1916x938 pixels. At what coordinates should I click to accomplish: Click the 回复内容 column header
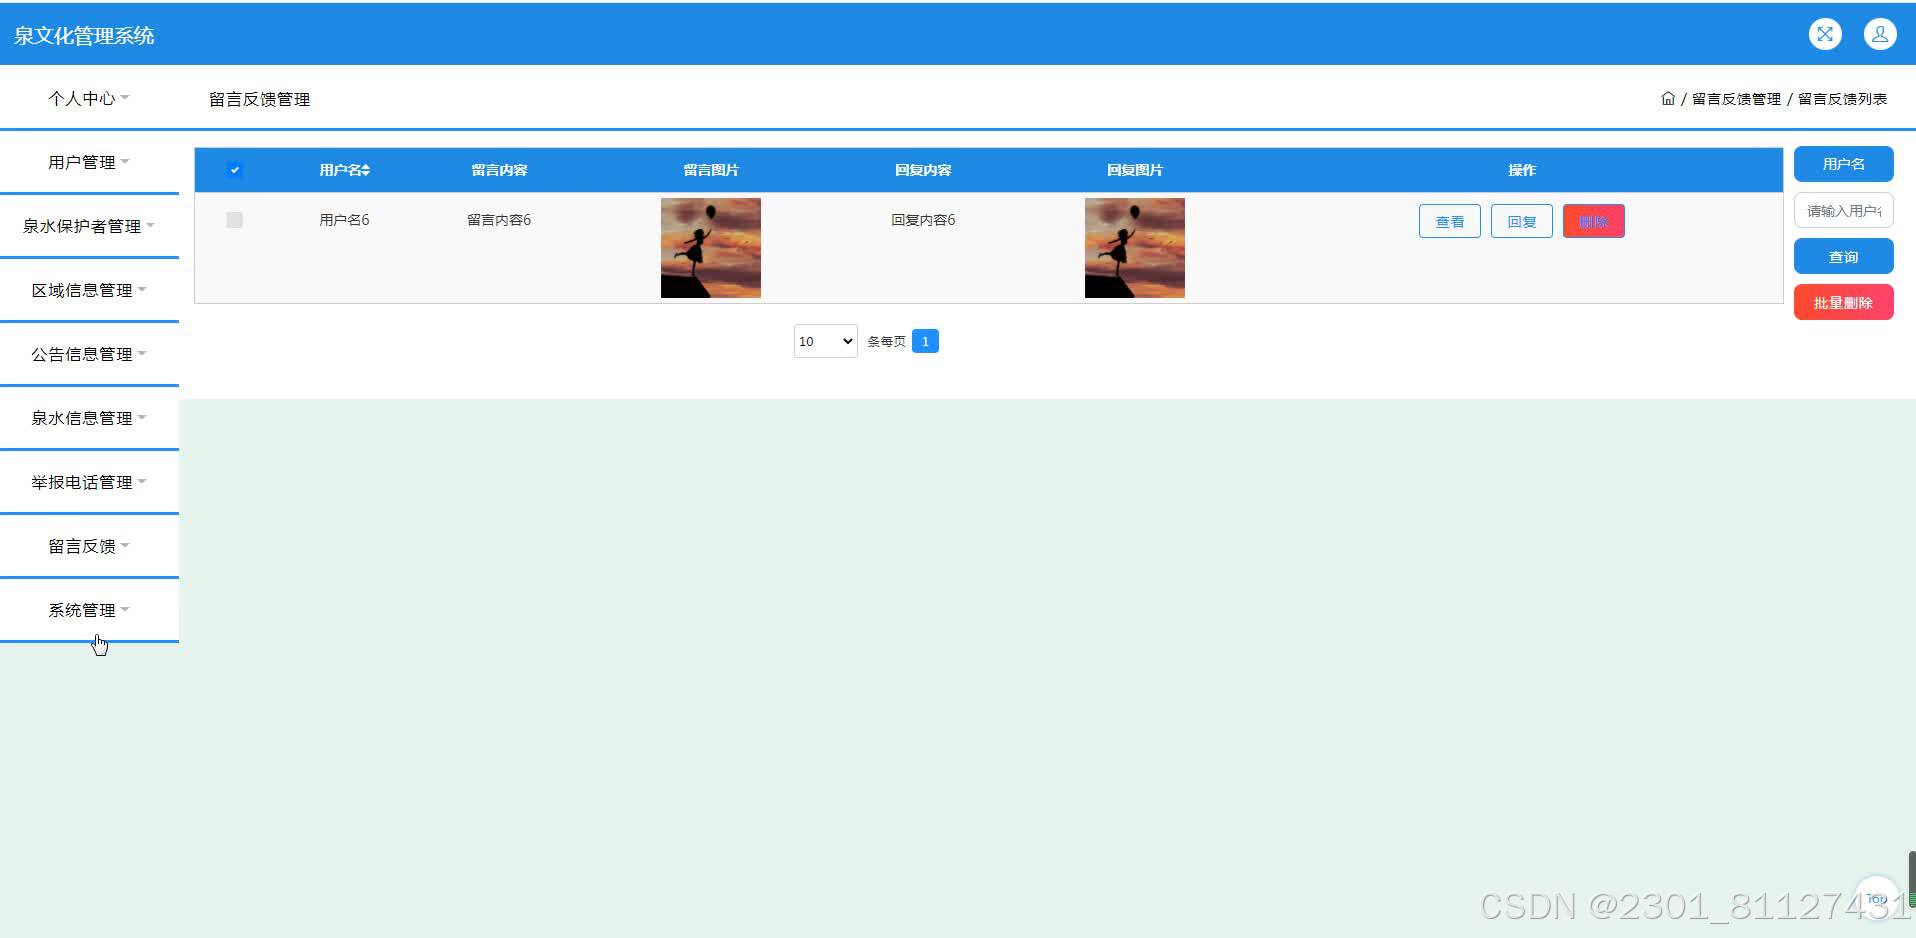coord(923,170)
